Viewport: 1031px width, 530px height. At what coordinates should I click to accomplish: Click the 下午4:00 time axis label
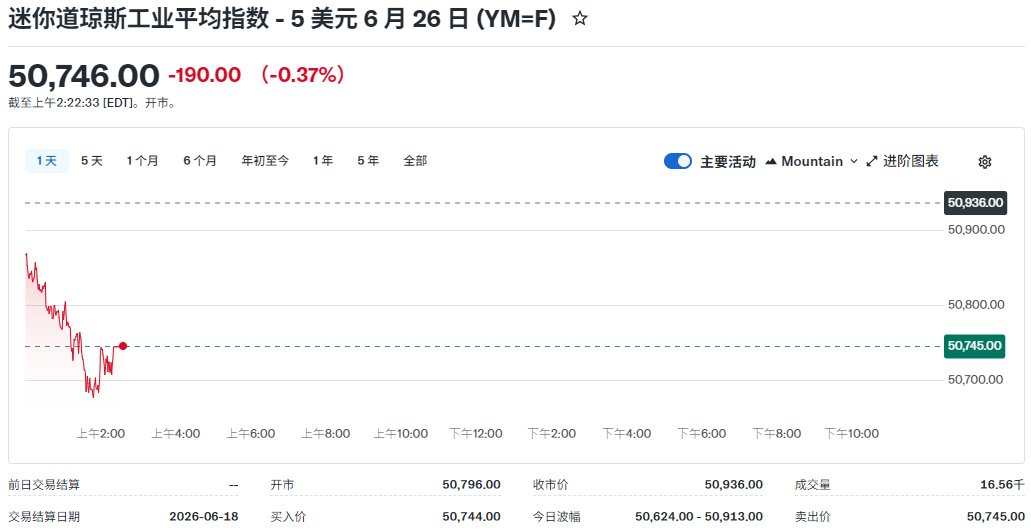627,433
